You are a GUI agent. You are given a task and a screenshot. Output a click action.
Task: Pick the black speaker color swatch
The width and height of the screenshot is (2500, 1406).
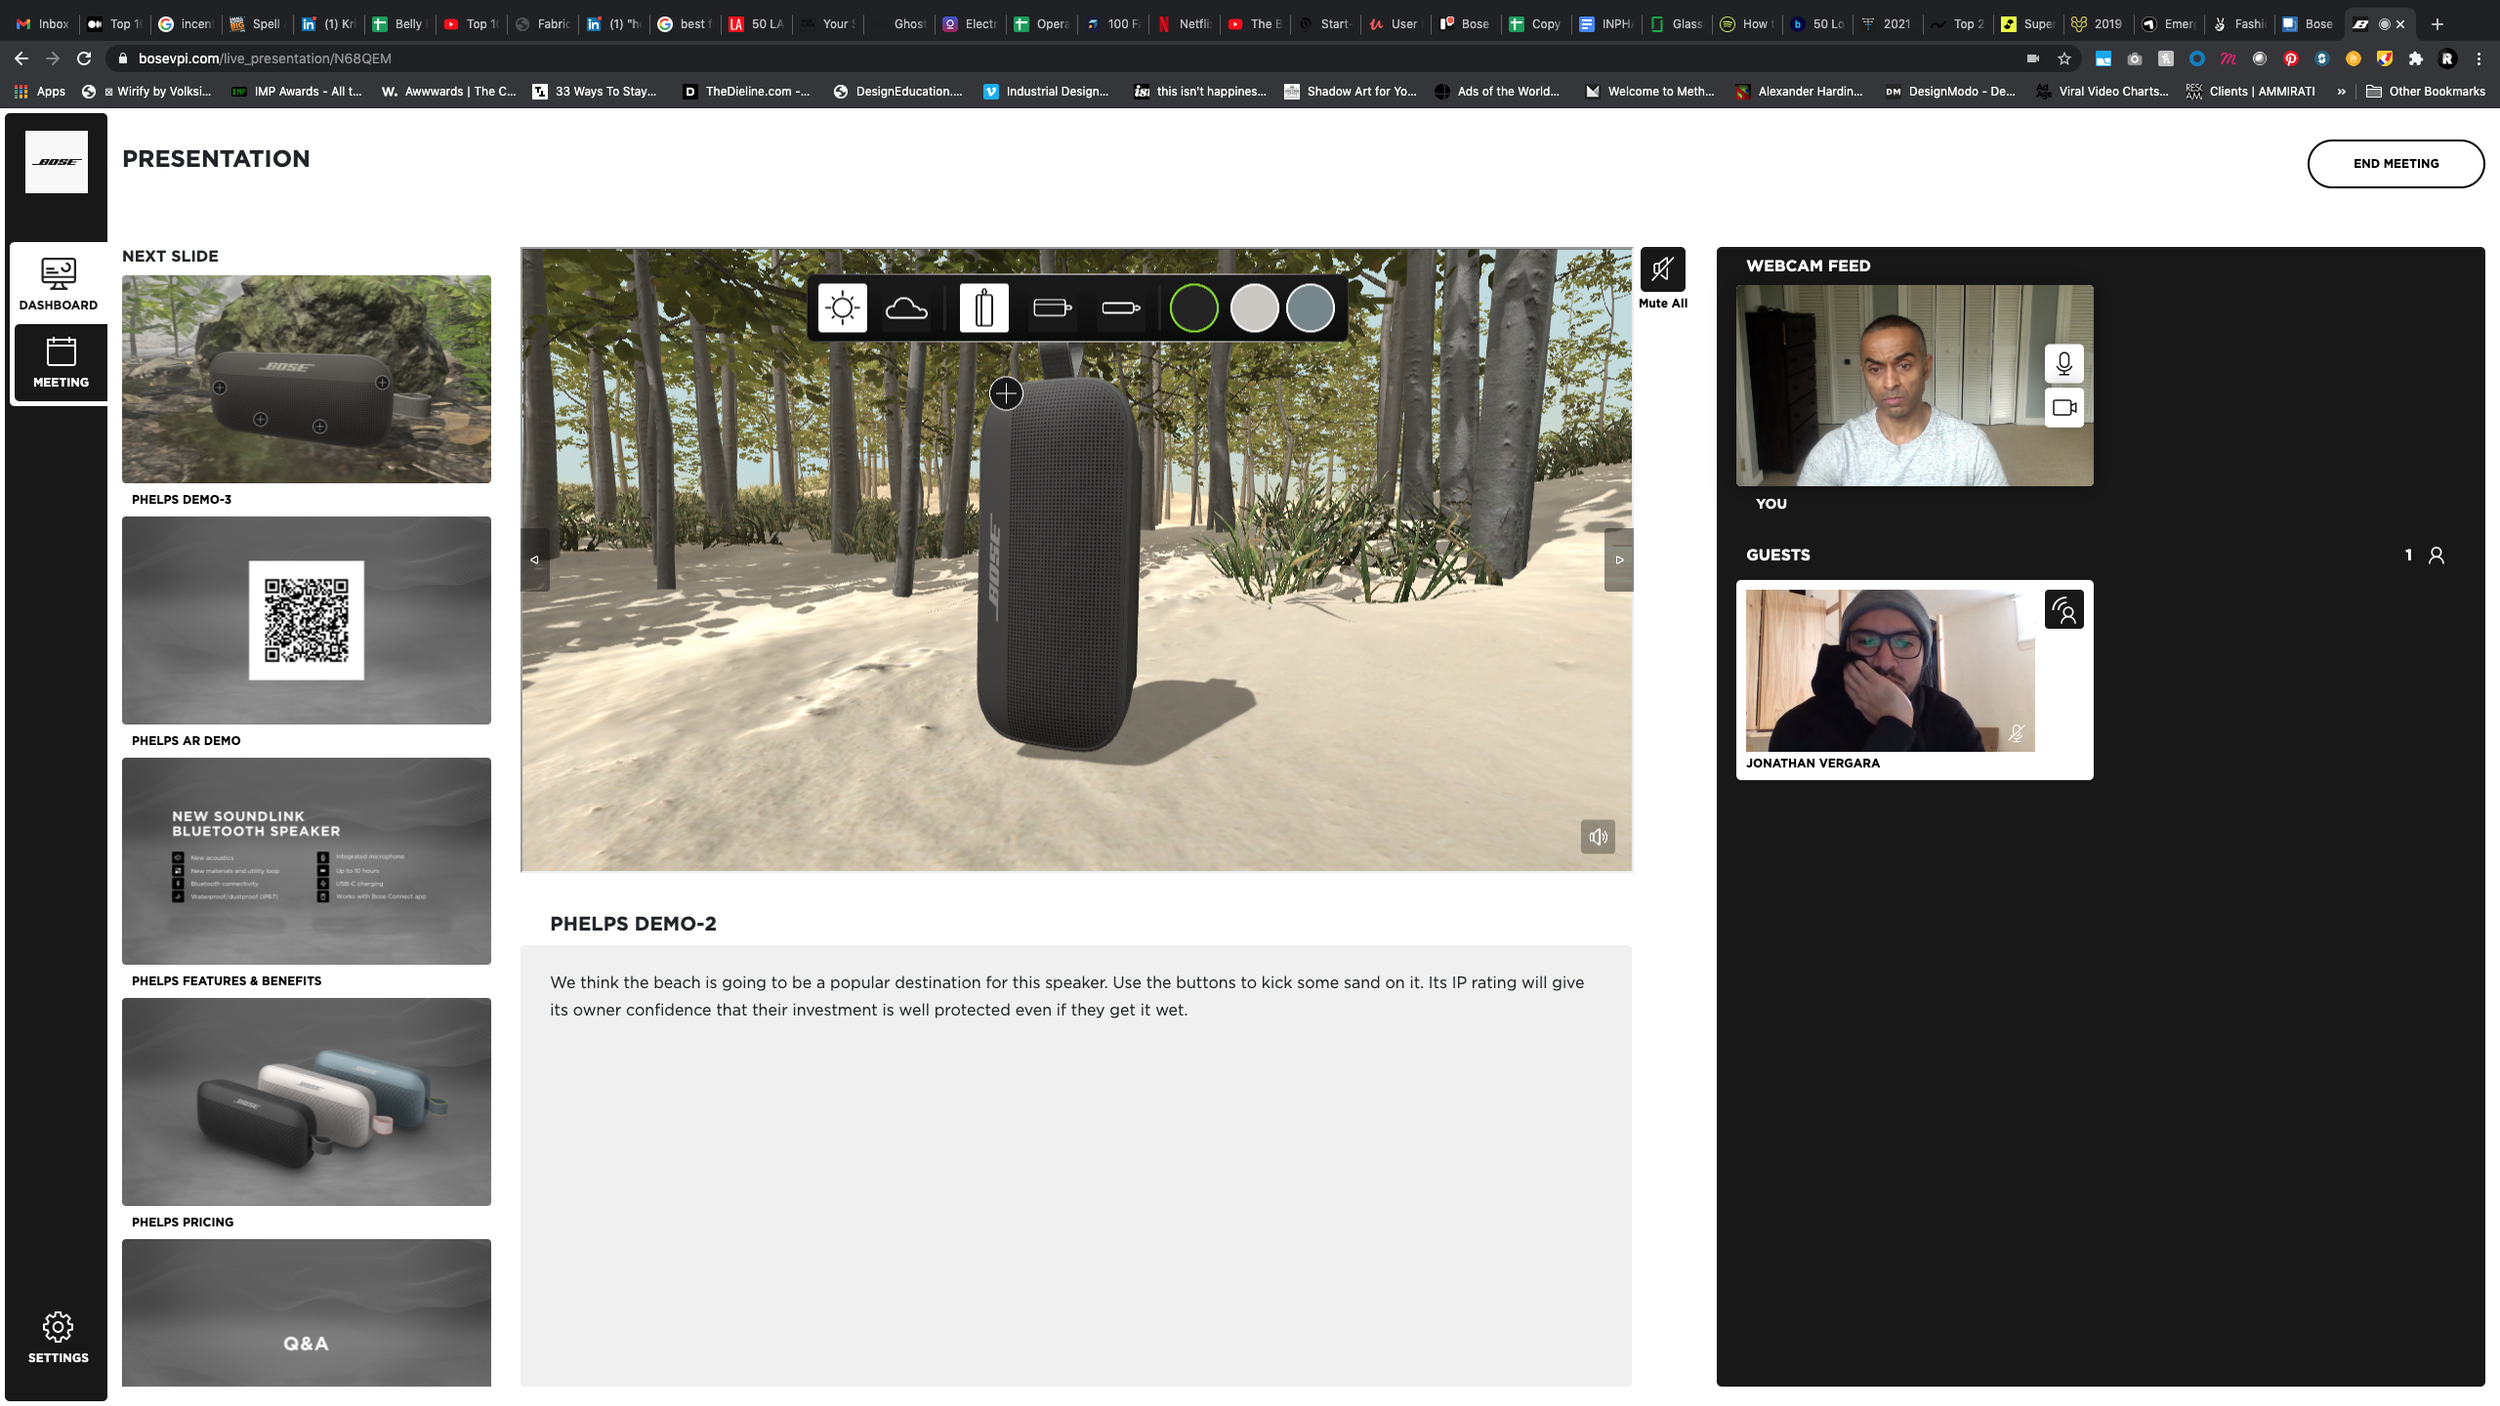point(1193,307)
